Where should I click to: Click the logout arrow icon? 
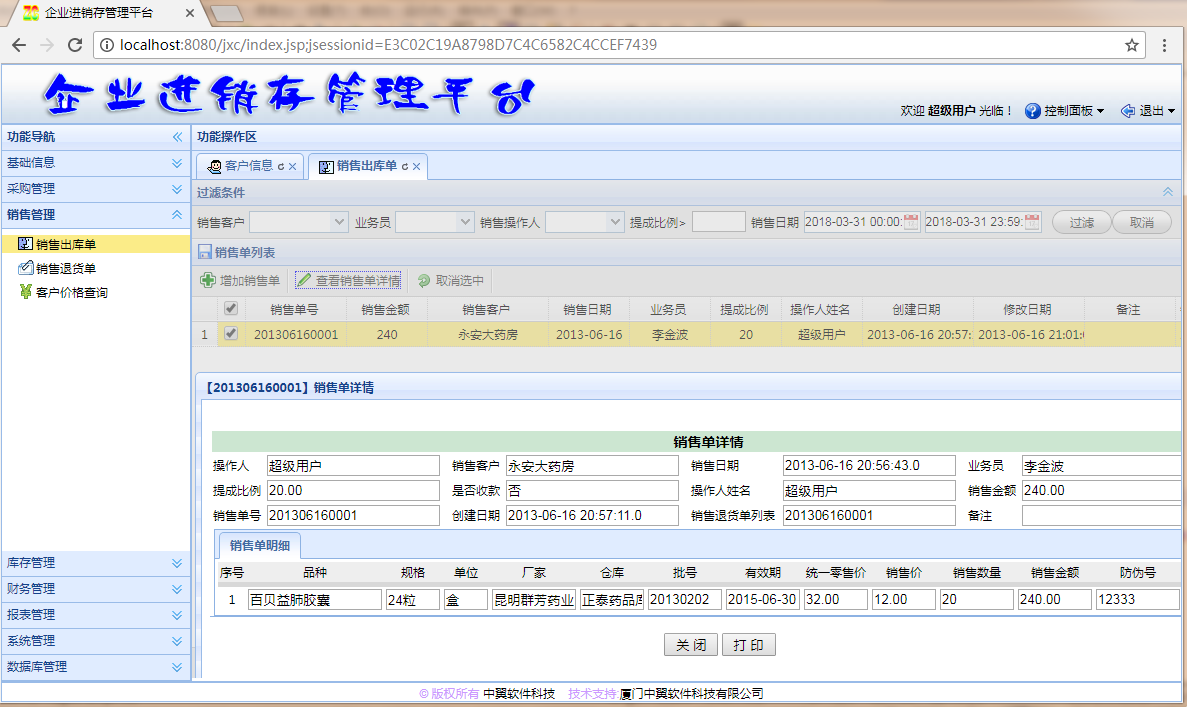pos(1128,111)
